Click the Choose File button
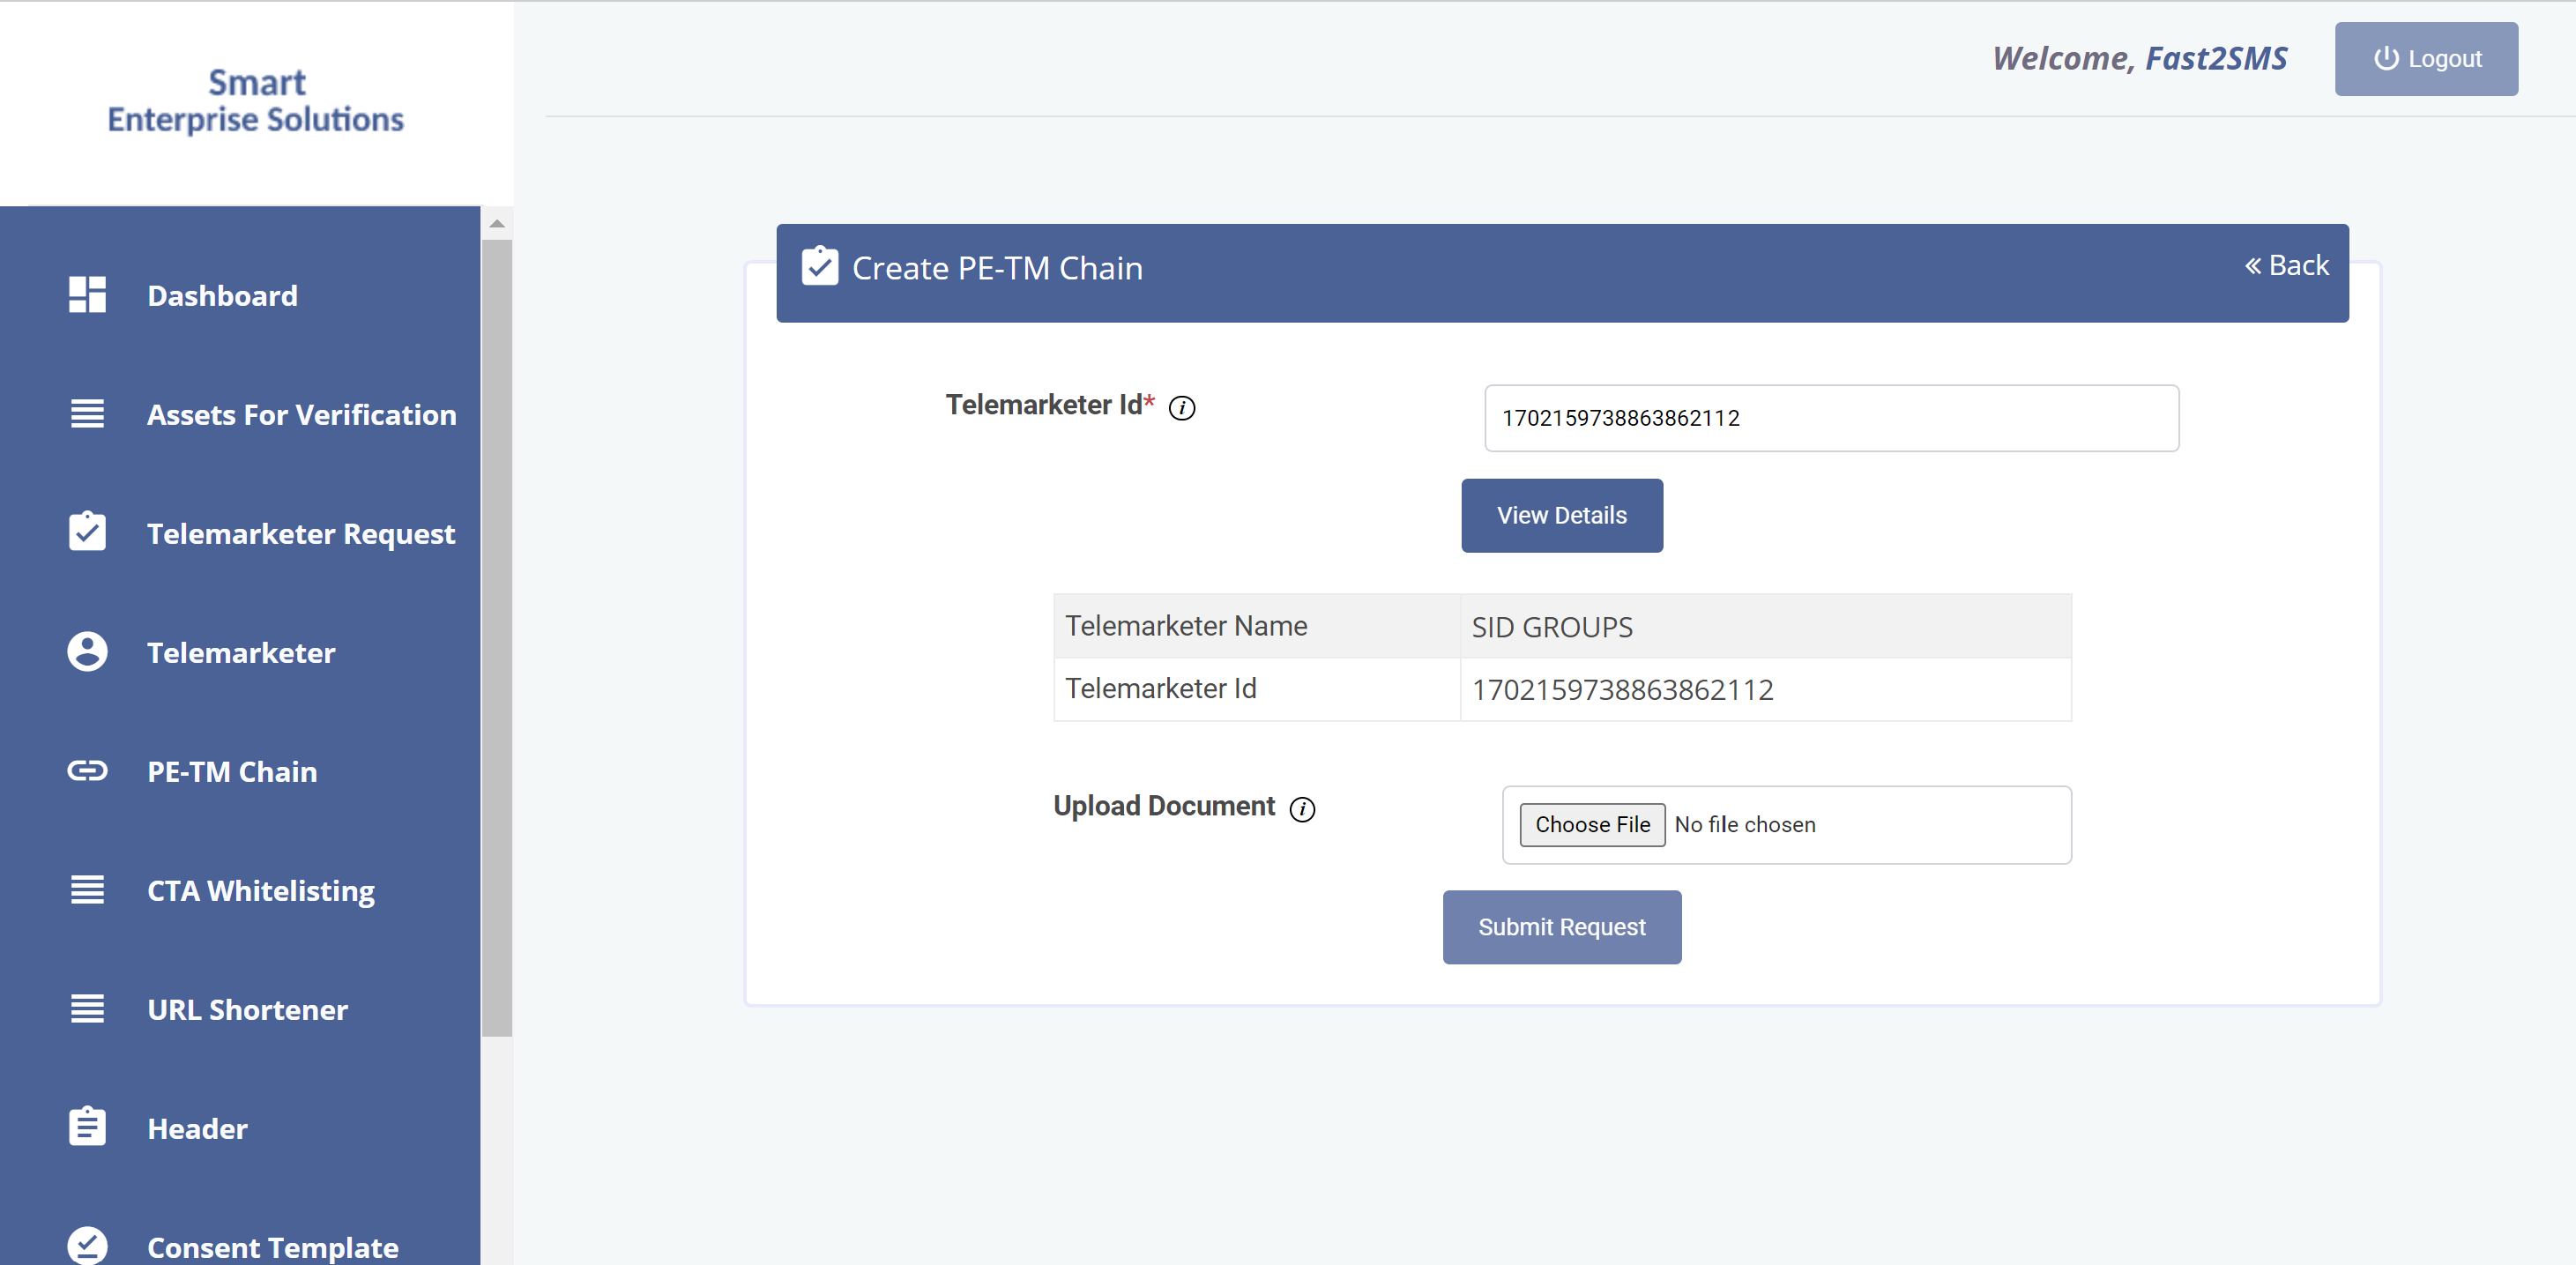The width and height of the screenshot is (2576, 1265). point(1592,825)
